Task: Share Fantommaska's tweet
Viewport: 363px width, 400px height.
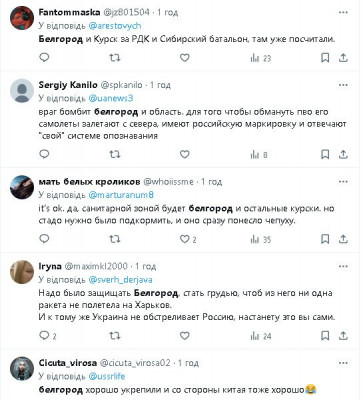Action: click(x=343, y=58)
